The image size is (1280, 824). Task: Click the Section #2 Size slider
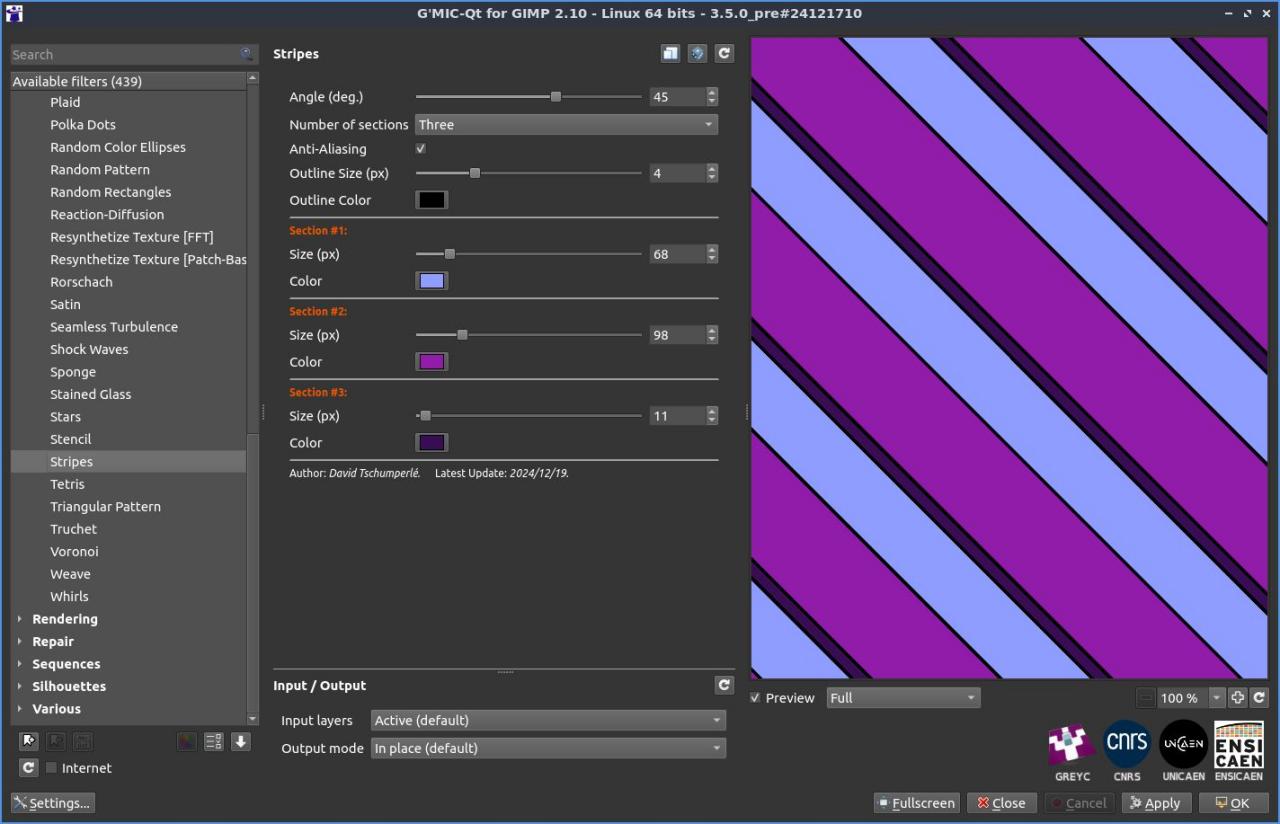tap(528, 335)
